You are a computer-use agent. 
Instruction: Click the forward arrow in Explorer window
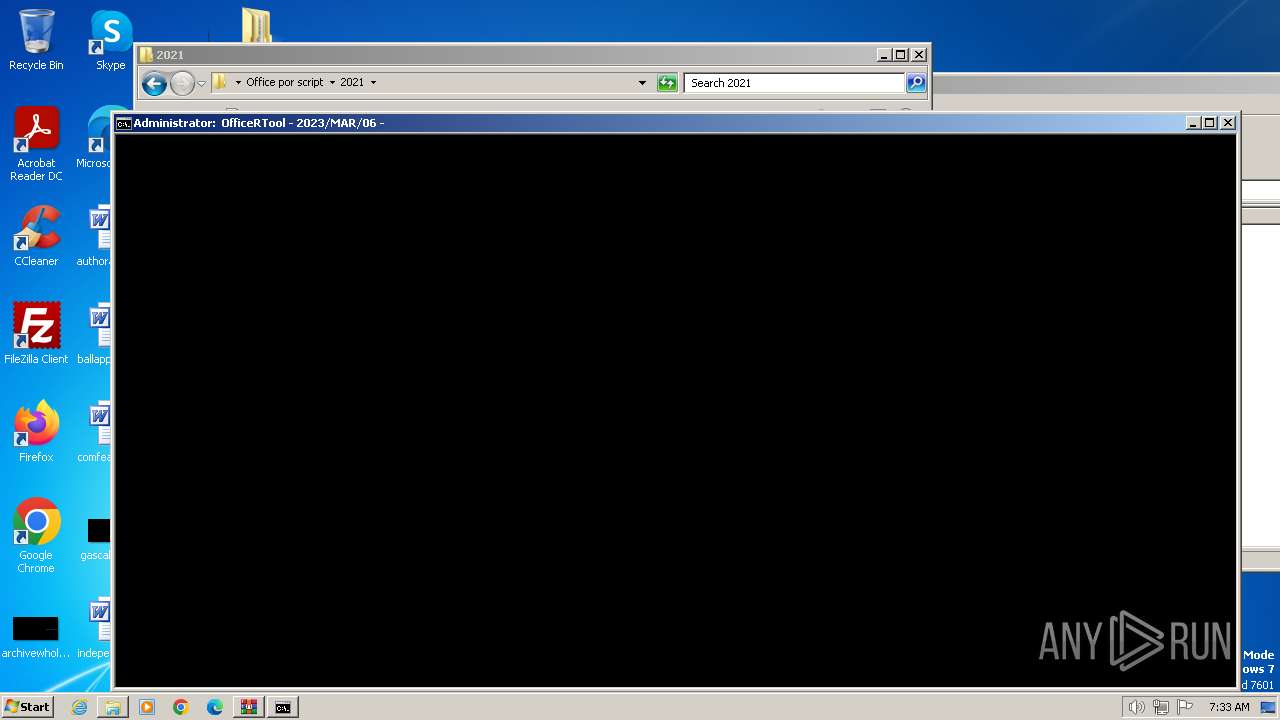click(x=182, y=83)
